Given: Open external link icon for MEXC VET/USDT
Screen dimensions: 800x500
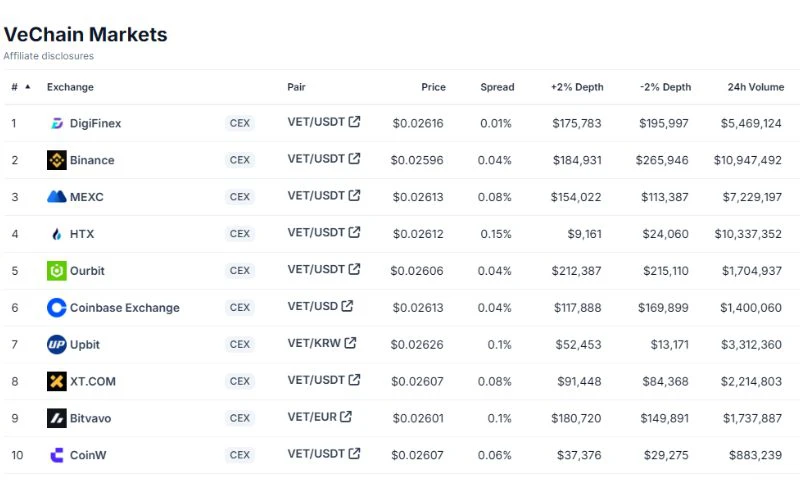Looking at the screenshot, I should pos(354,195).
